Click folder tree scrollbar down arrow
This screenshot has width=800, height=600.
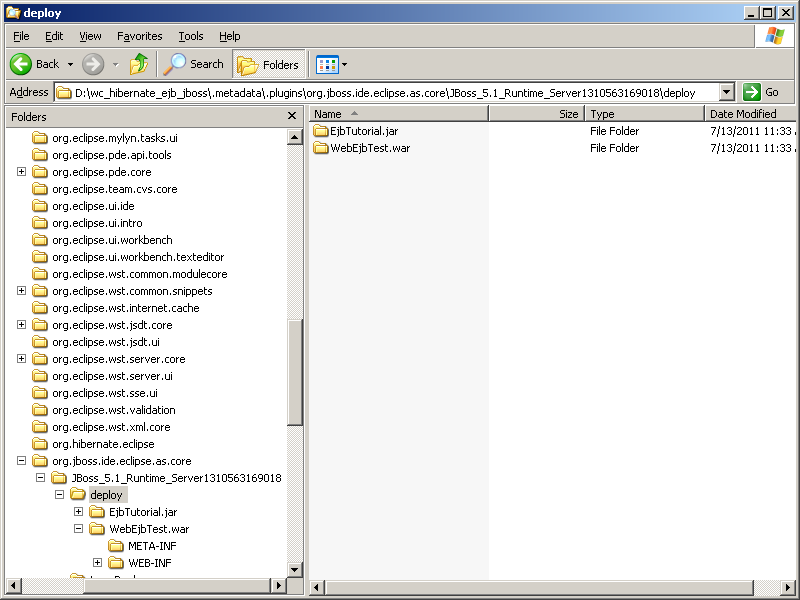pos(295,569)
